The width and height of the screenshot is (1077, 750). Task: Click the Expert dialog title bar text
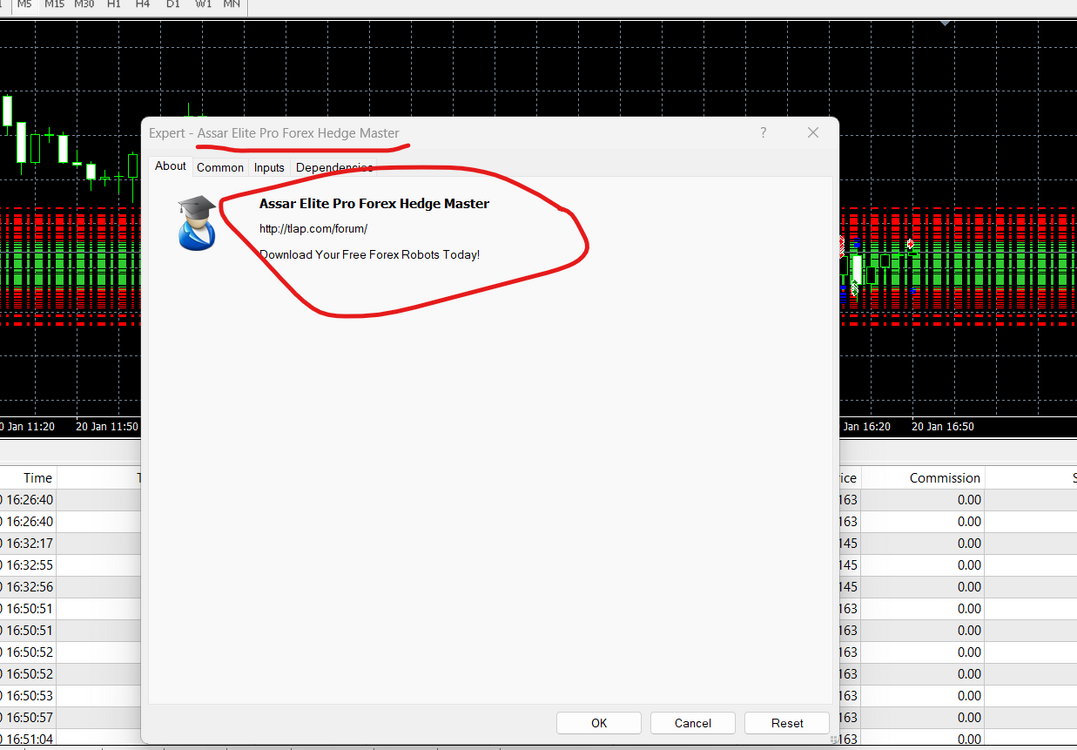click(x=274, y=133)
